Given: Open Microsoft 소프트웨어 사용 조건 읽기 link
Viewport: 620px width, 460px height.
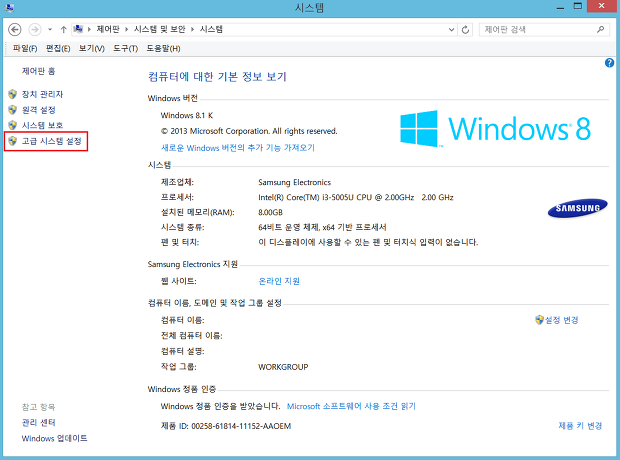Looking at the screenshot, I should tap(351, 406).
